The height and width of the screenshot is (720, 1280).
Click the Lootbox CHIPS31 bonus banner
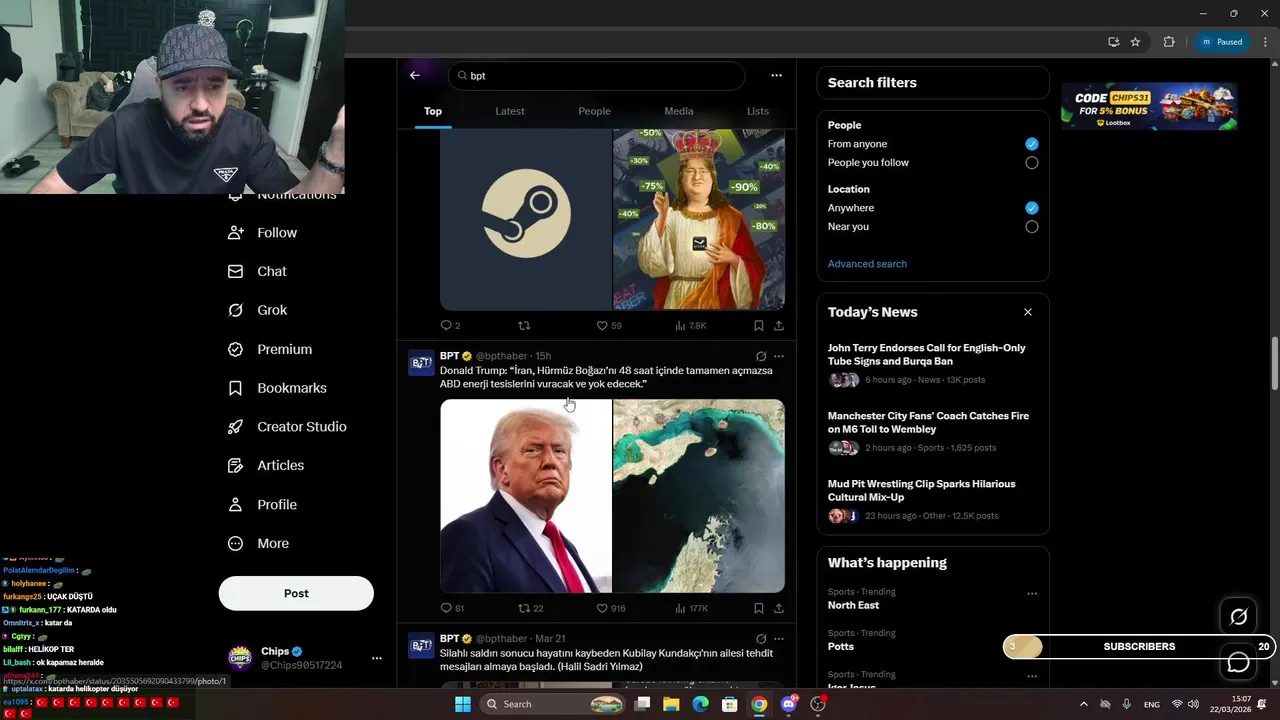[x=1149, y=107]
